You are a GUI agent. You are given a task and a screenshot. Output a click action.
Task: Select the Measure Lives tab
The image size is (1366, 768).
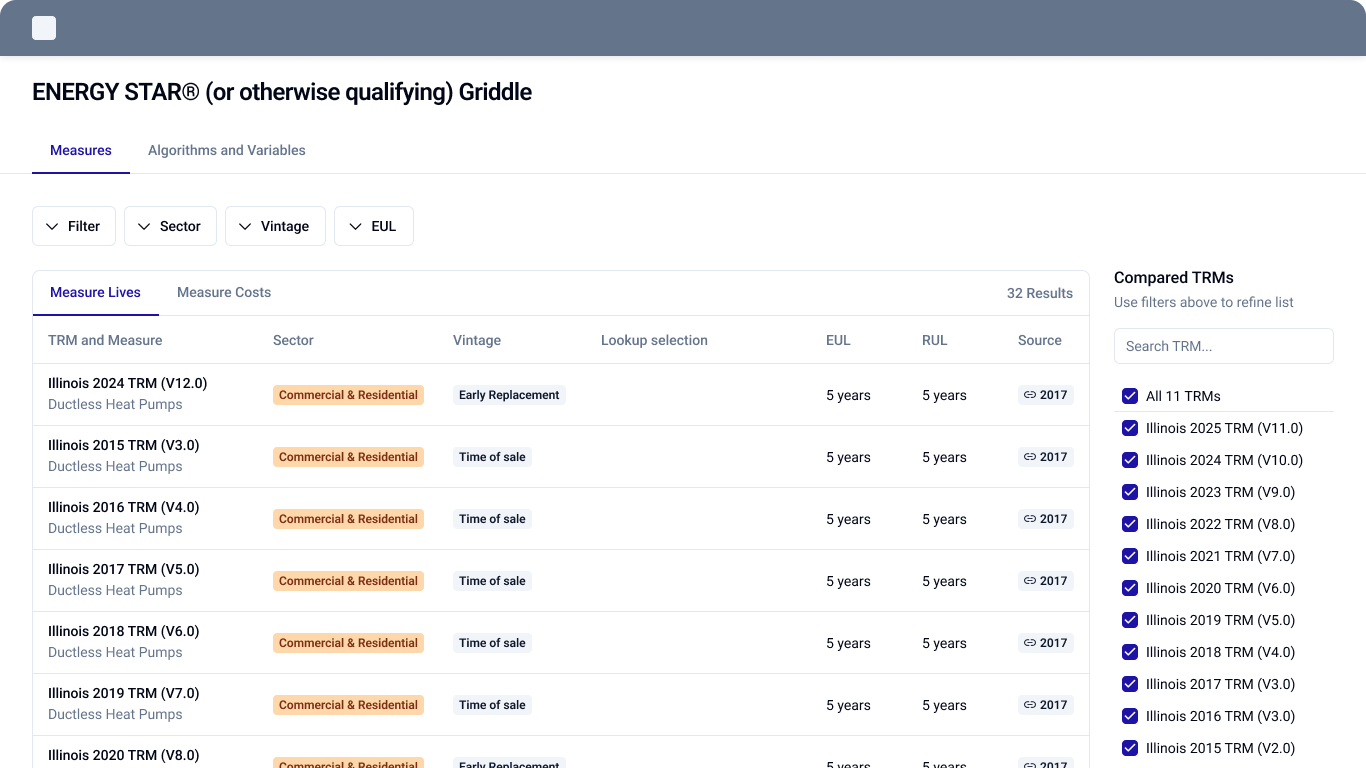coord(96,293)
